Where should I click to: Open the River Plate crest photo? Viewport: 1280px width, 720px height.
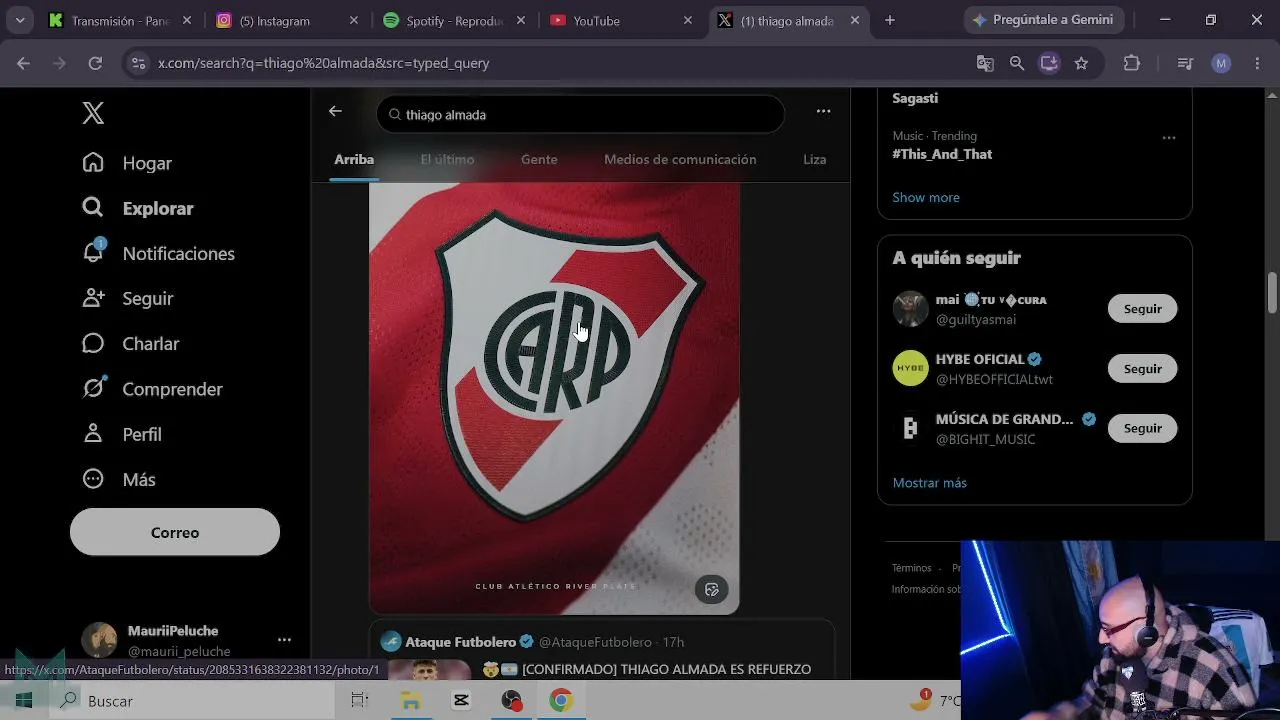tap(554, 398)
